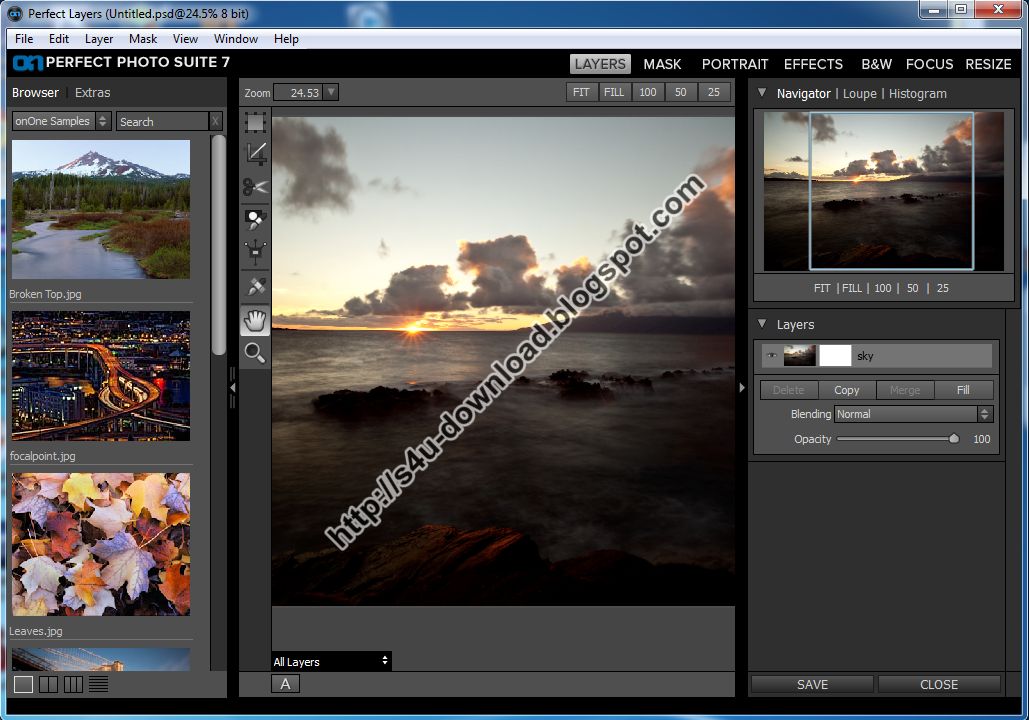Adjust the Opacity slider handle

point(954,438)
